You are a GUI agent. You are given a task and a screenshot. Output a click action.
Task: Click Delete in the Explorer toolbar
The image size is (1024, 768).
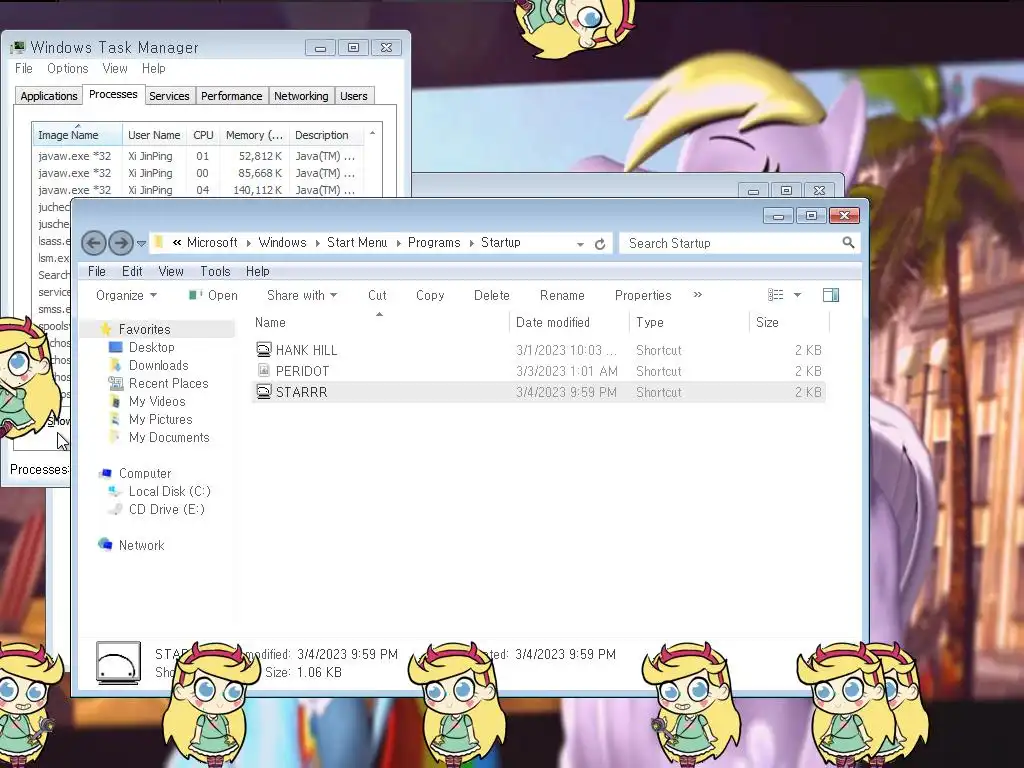(492, 295)
